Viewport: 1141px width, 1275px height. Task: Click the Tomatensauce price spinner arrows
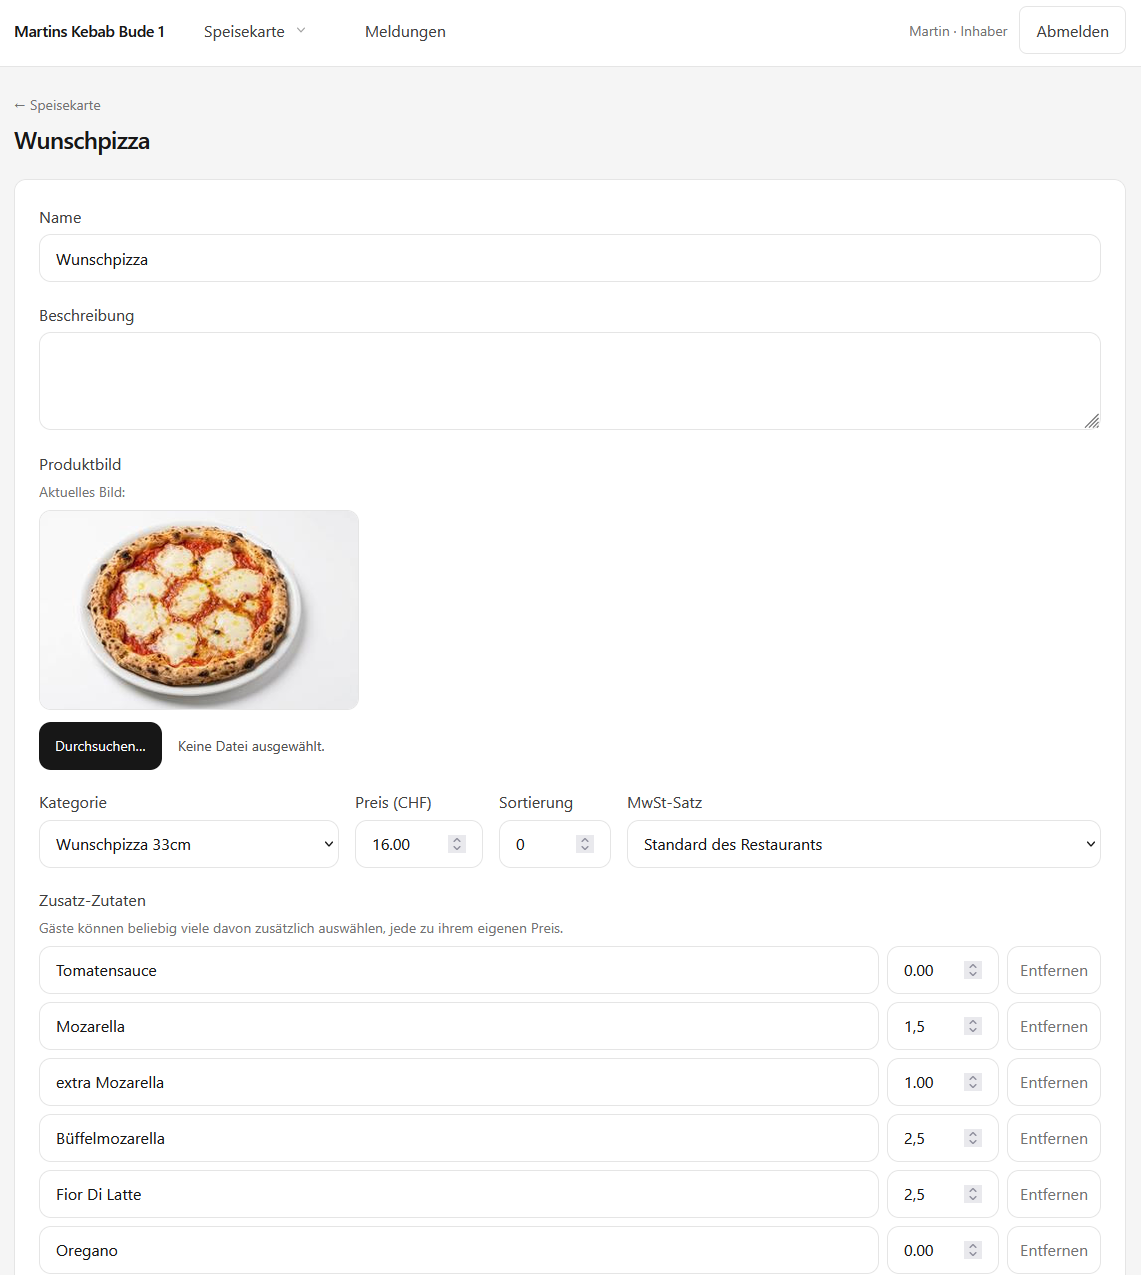pos(973,970)
